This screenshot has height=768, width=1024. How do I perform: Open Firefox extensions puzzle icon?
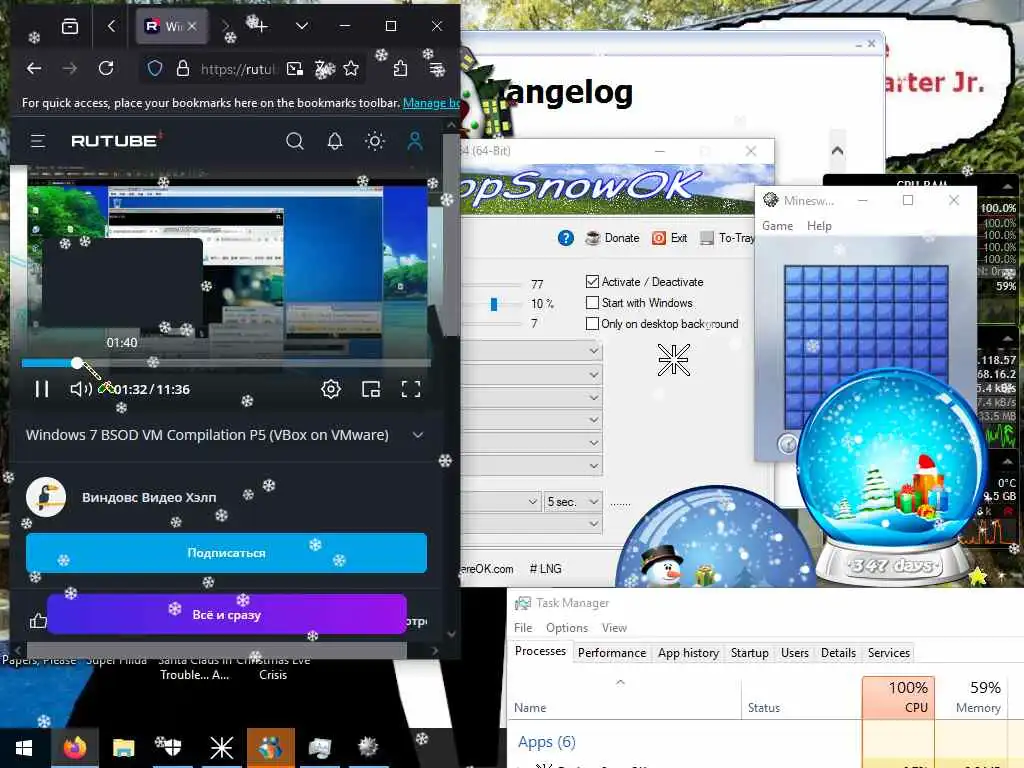400,68
